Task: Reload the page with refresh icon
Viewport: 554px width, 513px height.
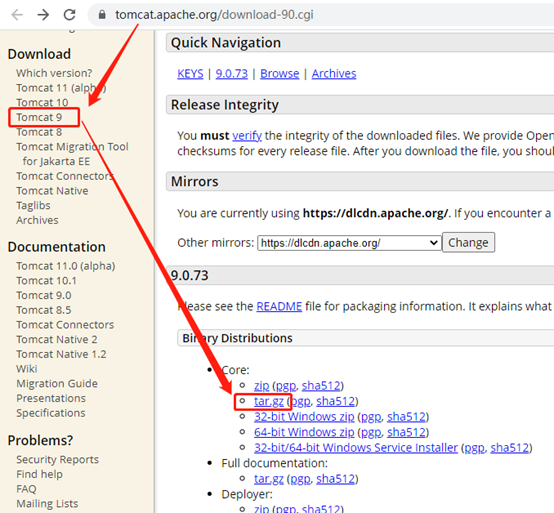Action: point(69,14)
